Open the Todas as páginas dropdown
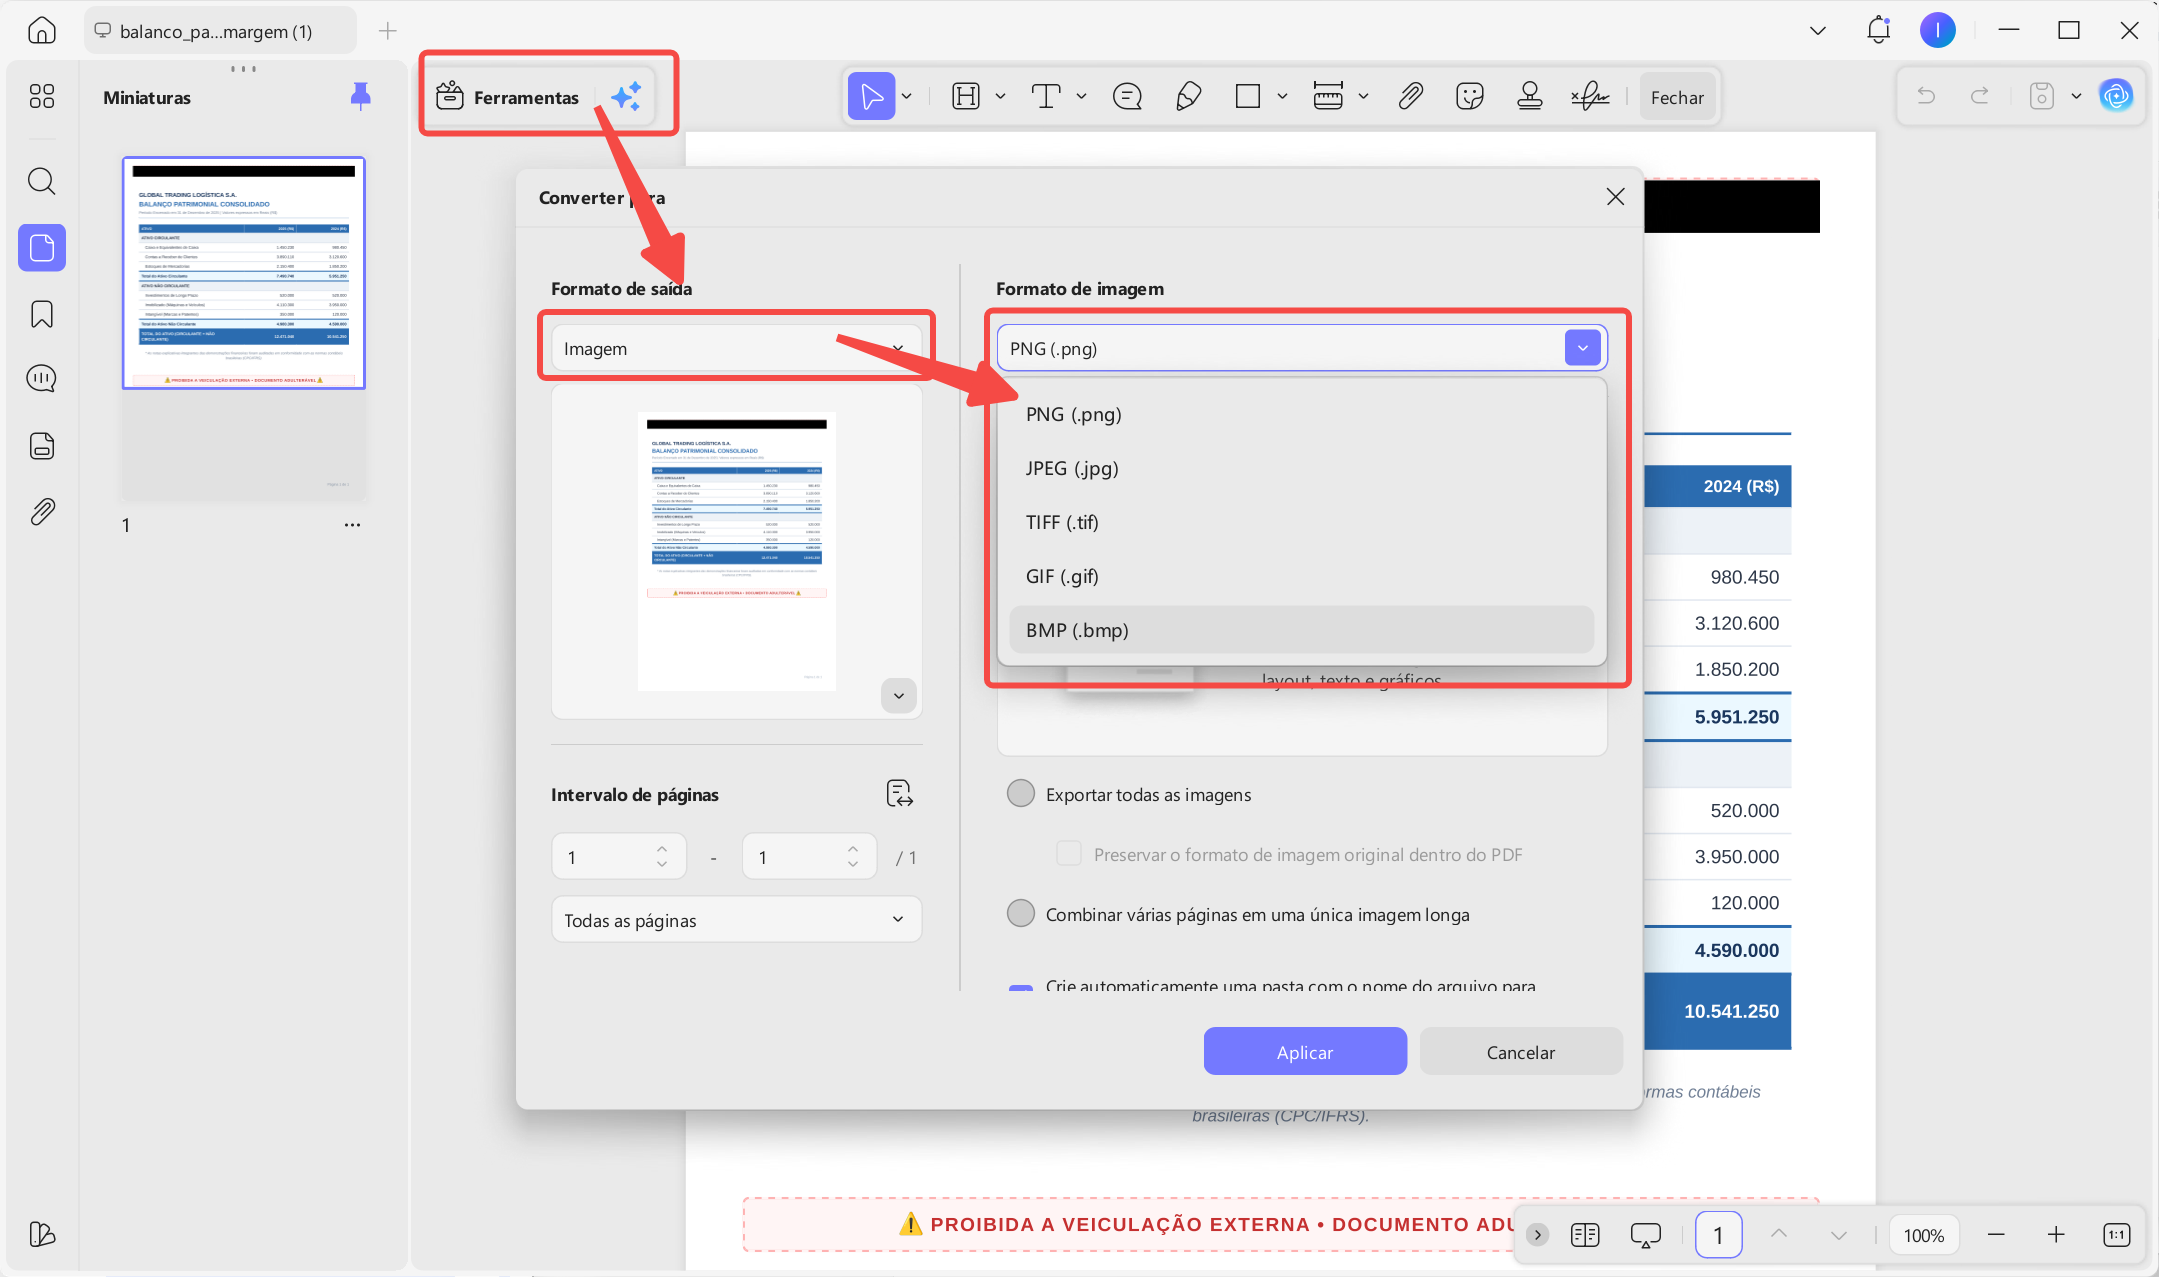 [x=736, y=920]
